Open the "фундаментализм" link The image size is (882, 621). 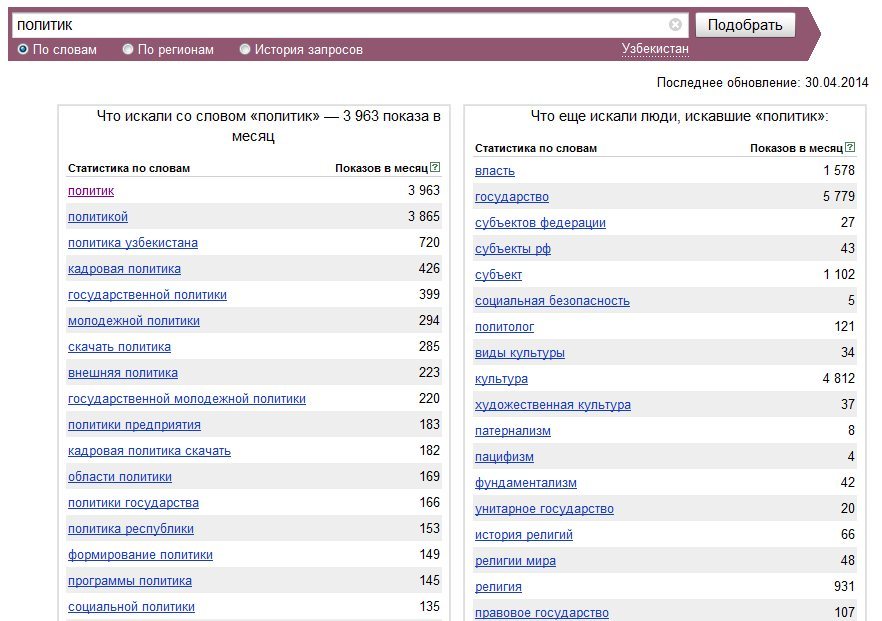(525, 483)
